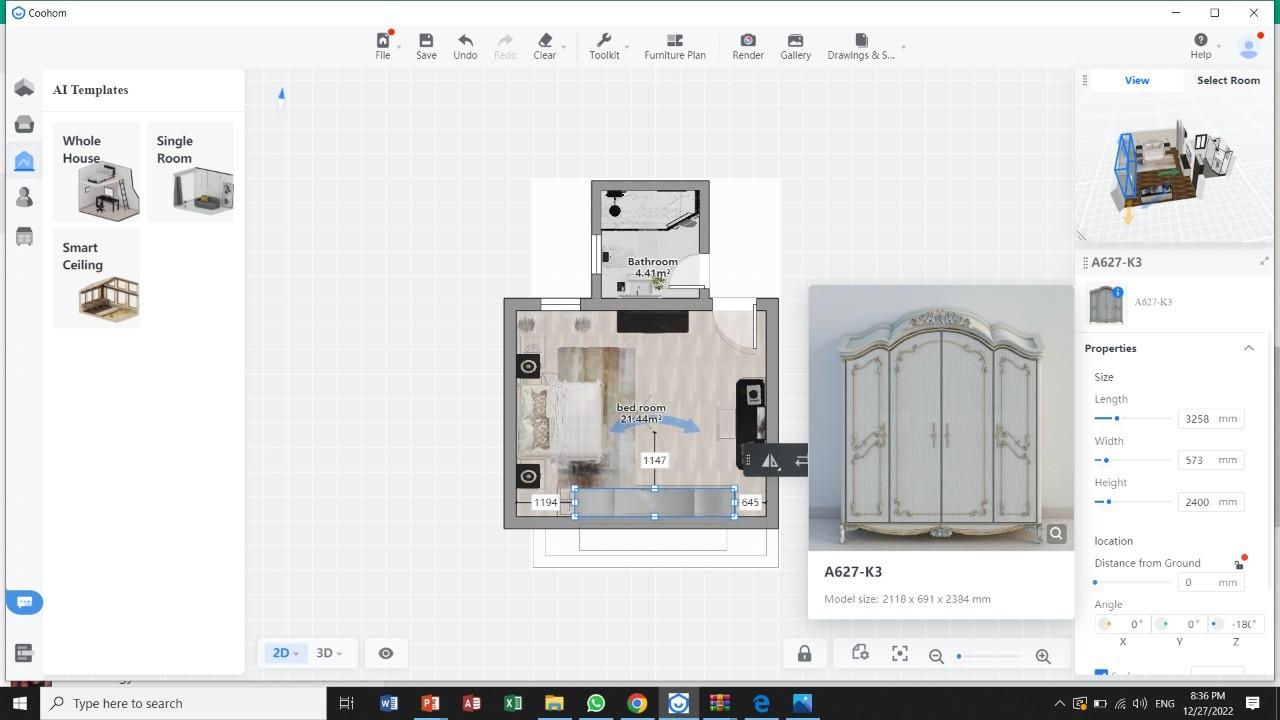Viewport: 1280px width, 720px height.
Task: Switch to the View tab
Action: click(x=1137, y=80)
